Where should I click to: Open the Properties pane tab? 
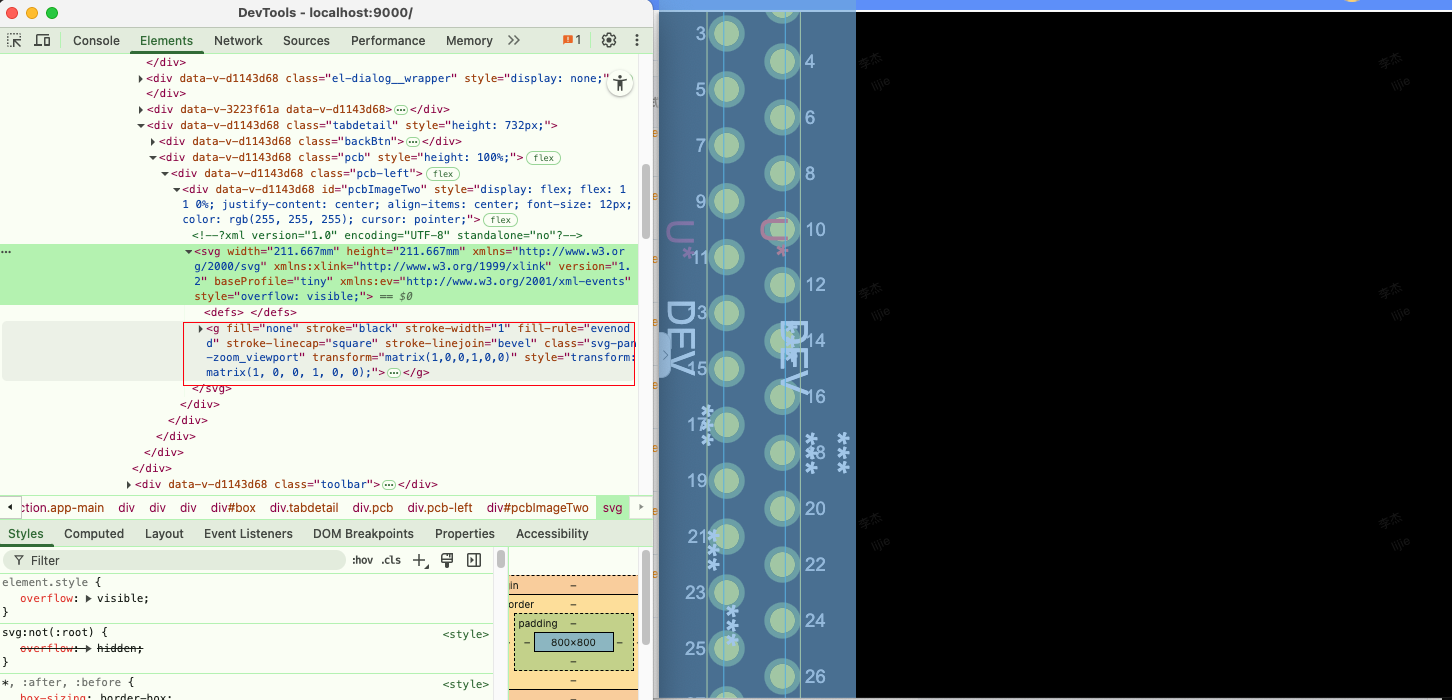pos(465,533)
